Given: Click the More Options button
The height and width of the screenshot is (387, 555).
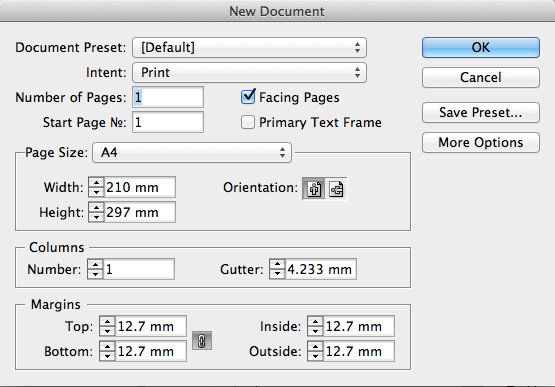Looking at the screenshot, I should pos(481,142).
